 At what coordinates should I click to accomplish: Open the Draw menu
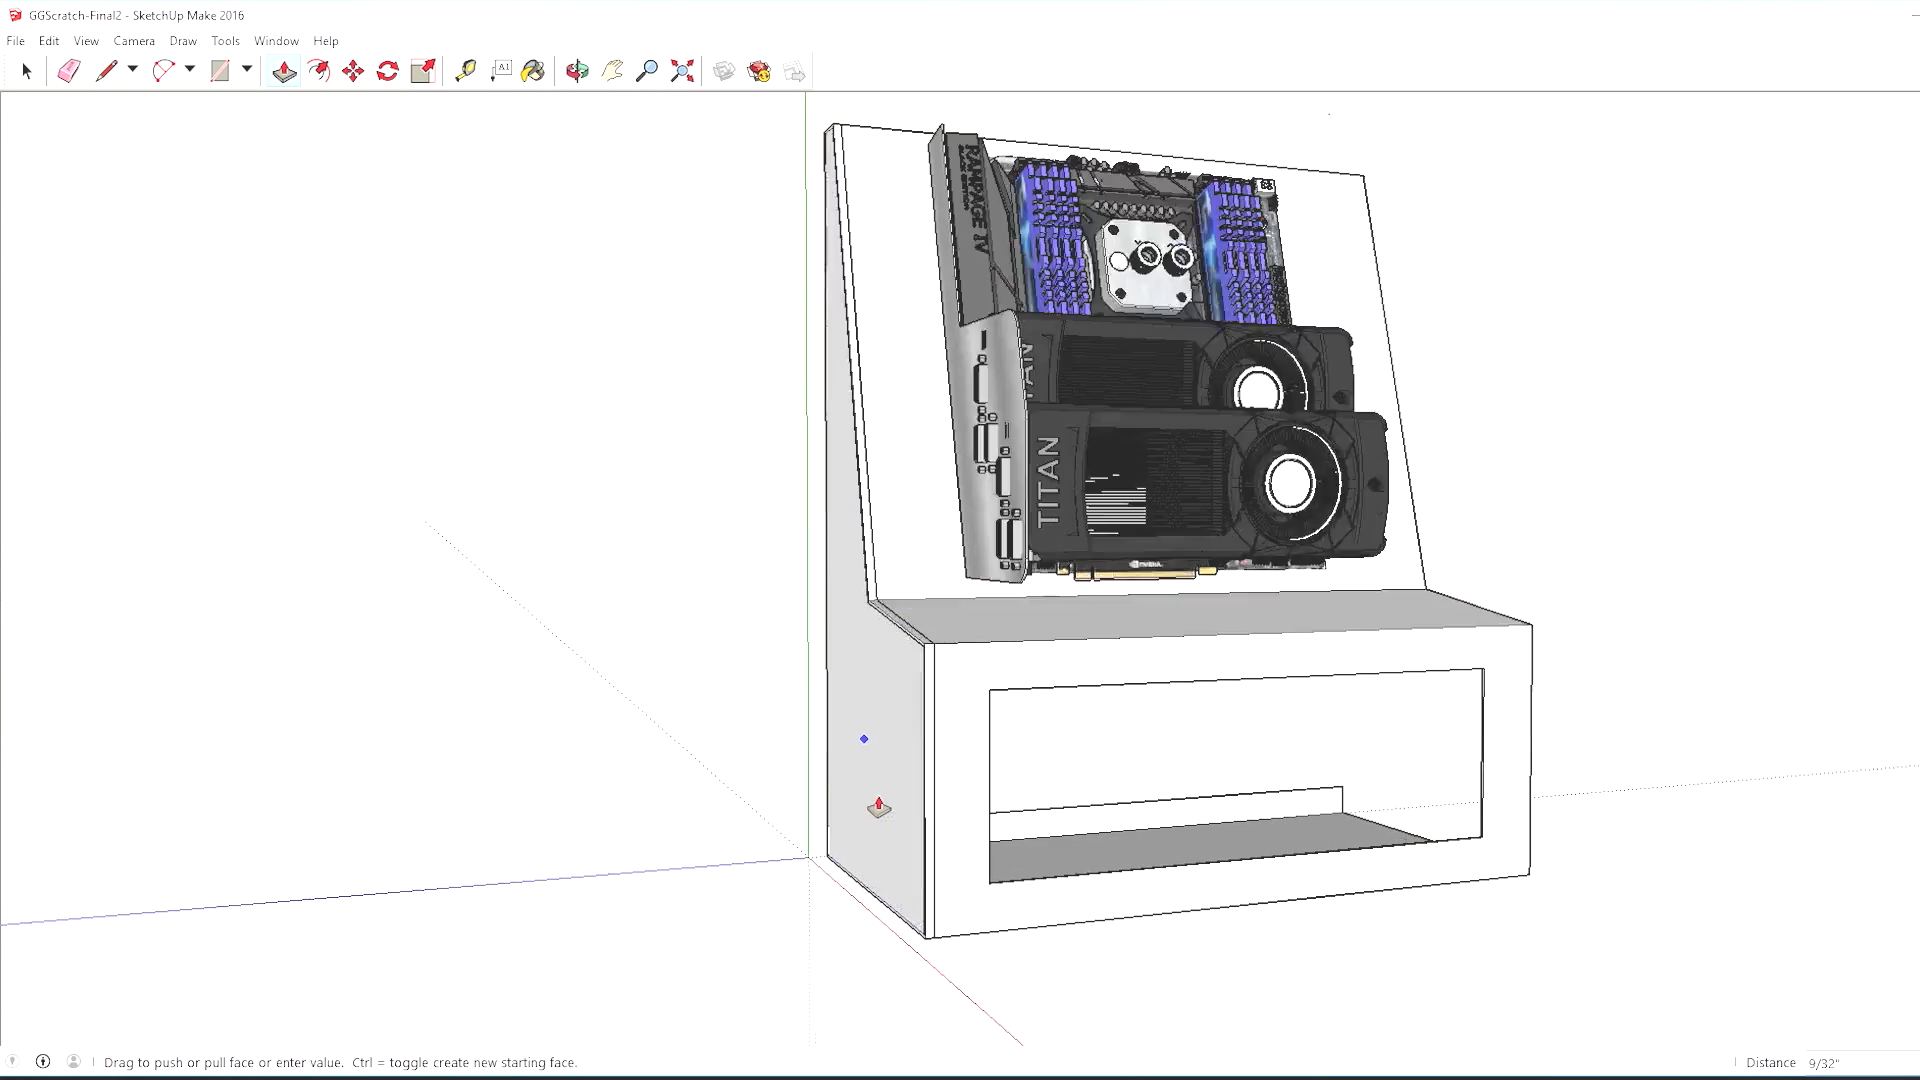[183, 41]
